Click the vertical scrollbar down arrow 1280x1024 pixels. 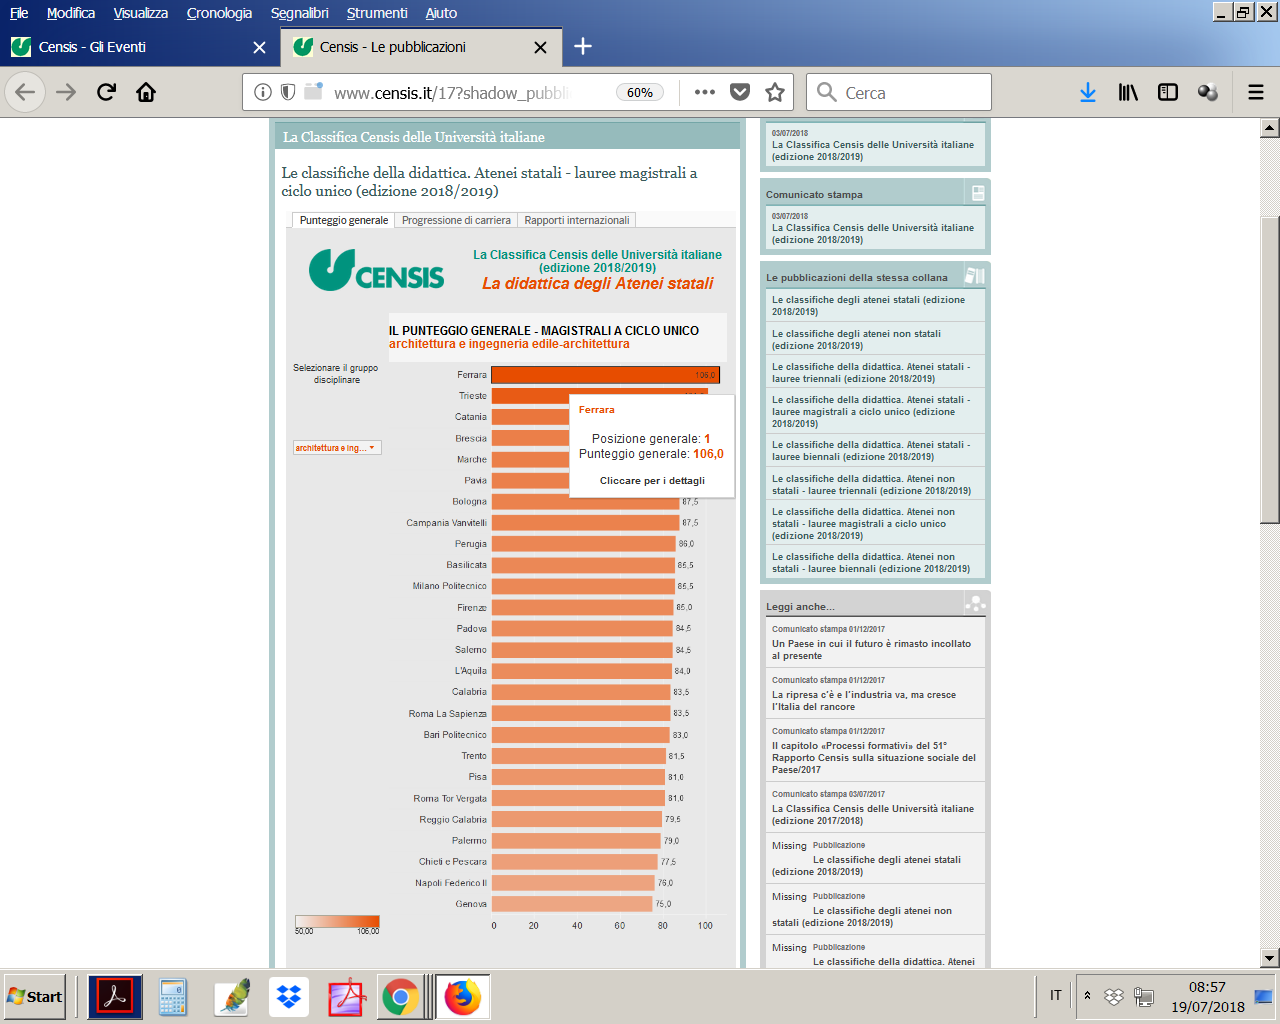pos(1270,957)
